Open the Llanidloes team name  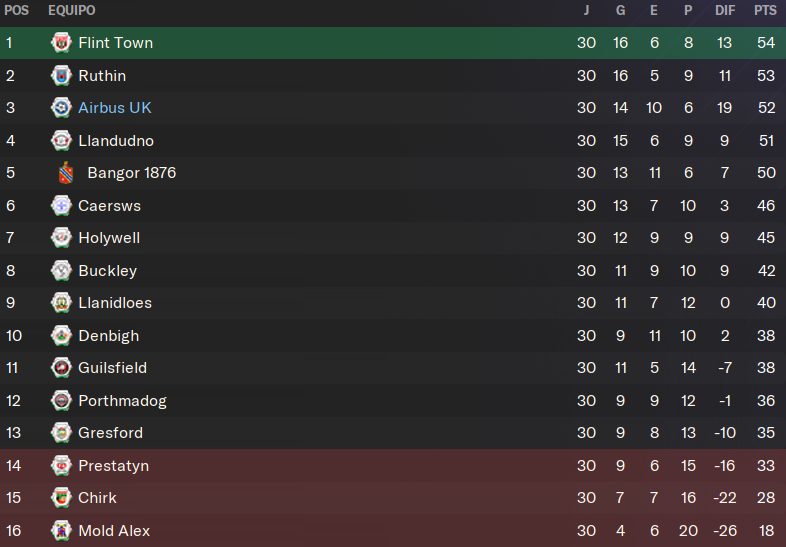115,303
